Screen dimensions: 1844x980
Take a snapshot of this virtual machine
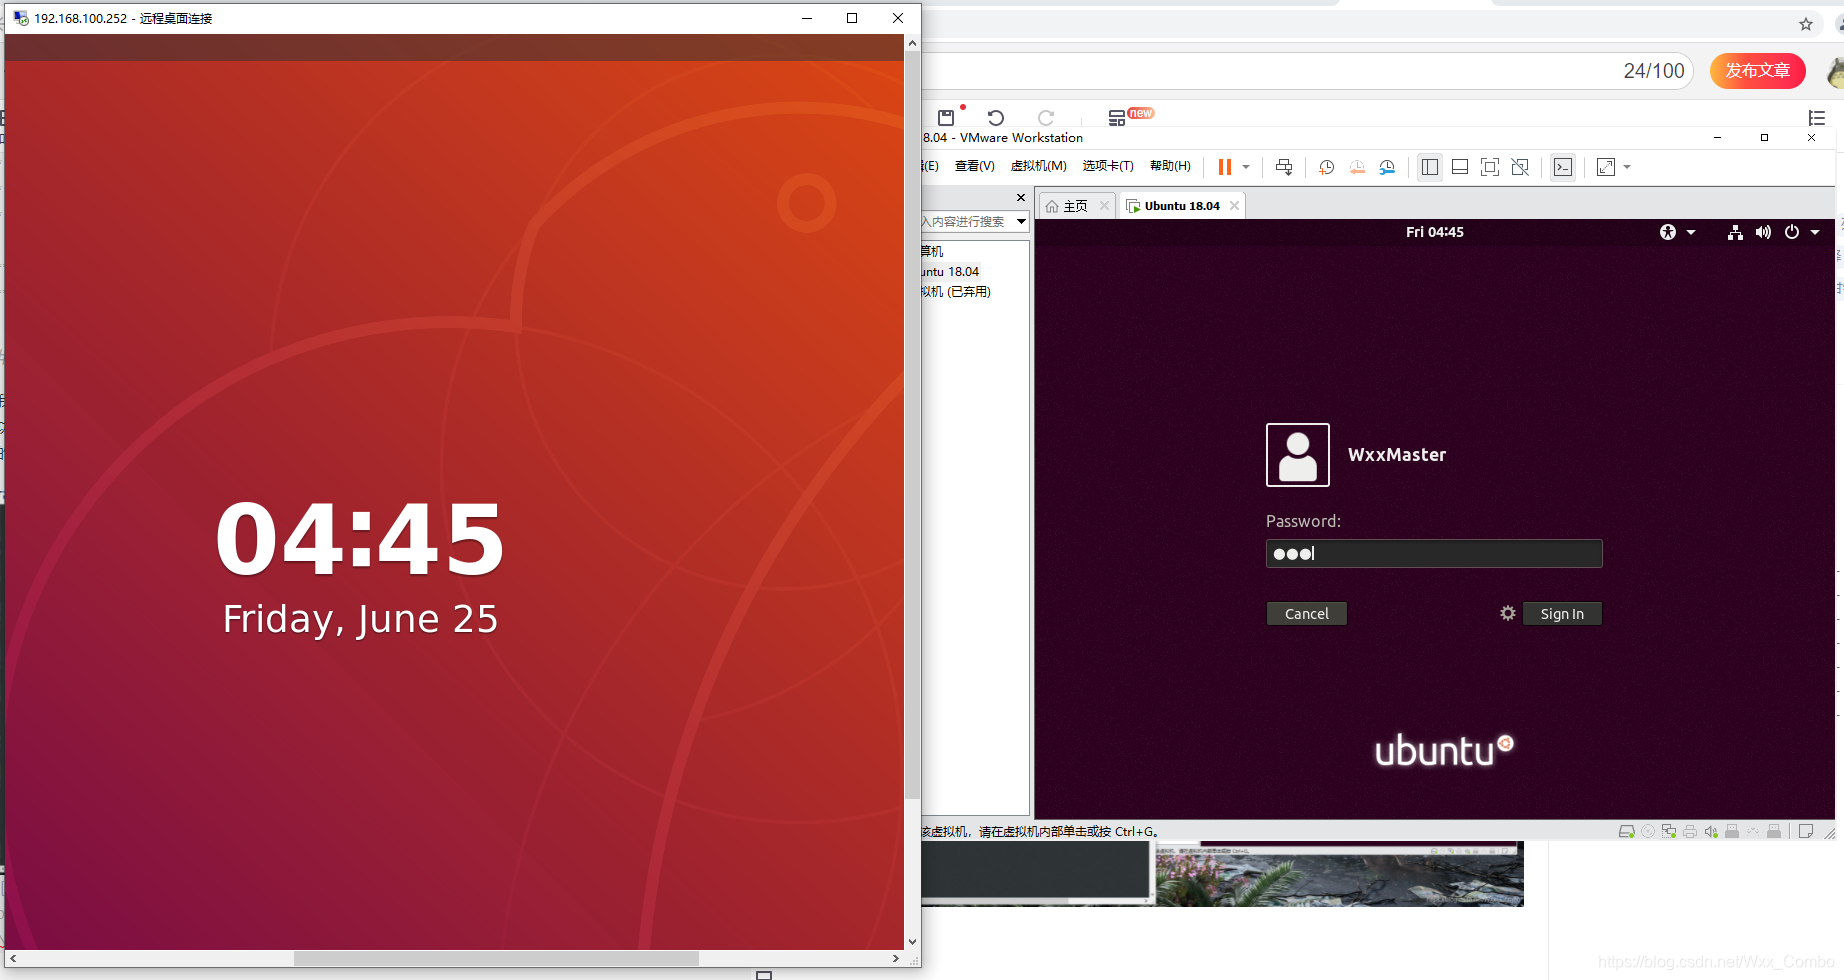click(x=1326, y=167)
